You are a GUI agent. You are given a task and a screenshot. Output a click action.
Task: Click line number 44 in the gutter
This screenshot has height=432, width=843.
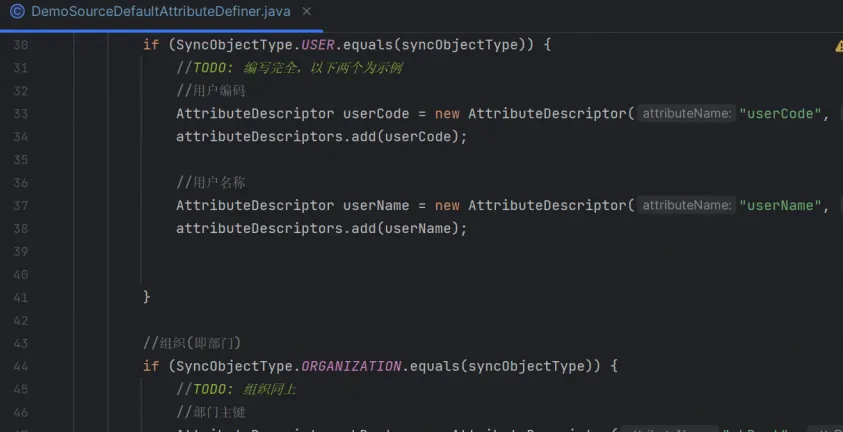point(20,366)
